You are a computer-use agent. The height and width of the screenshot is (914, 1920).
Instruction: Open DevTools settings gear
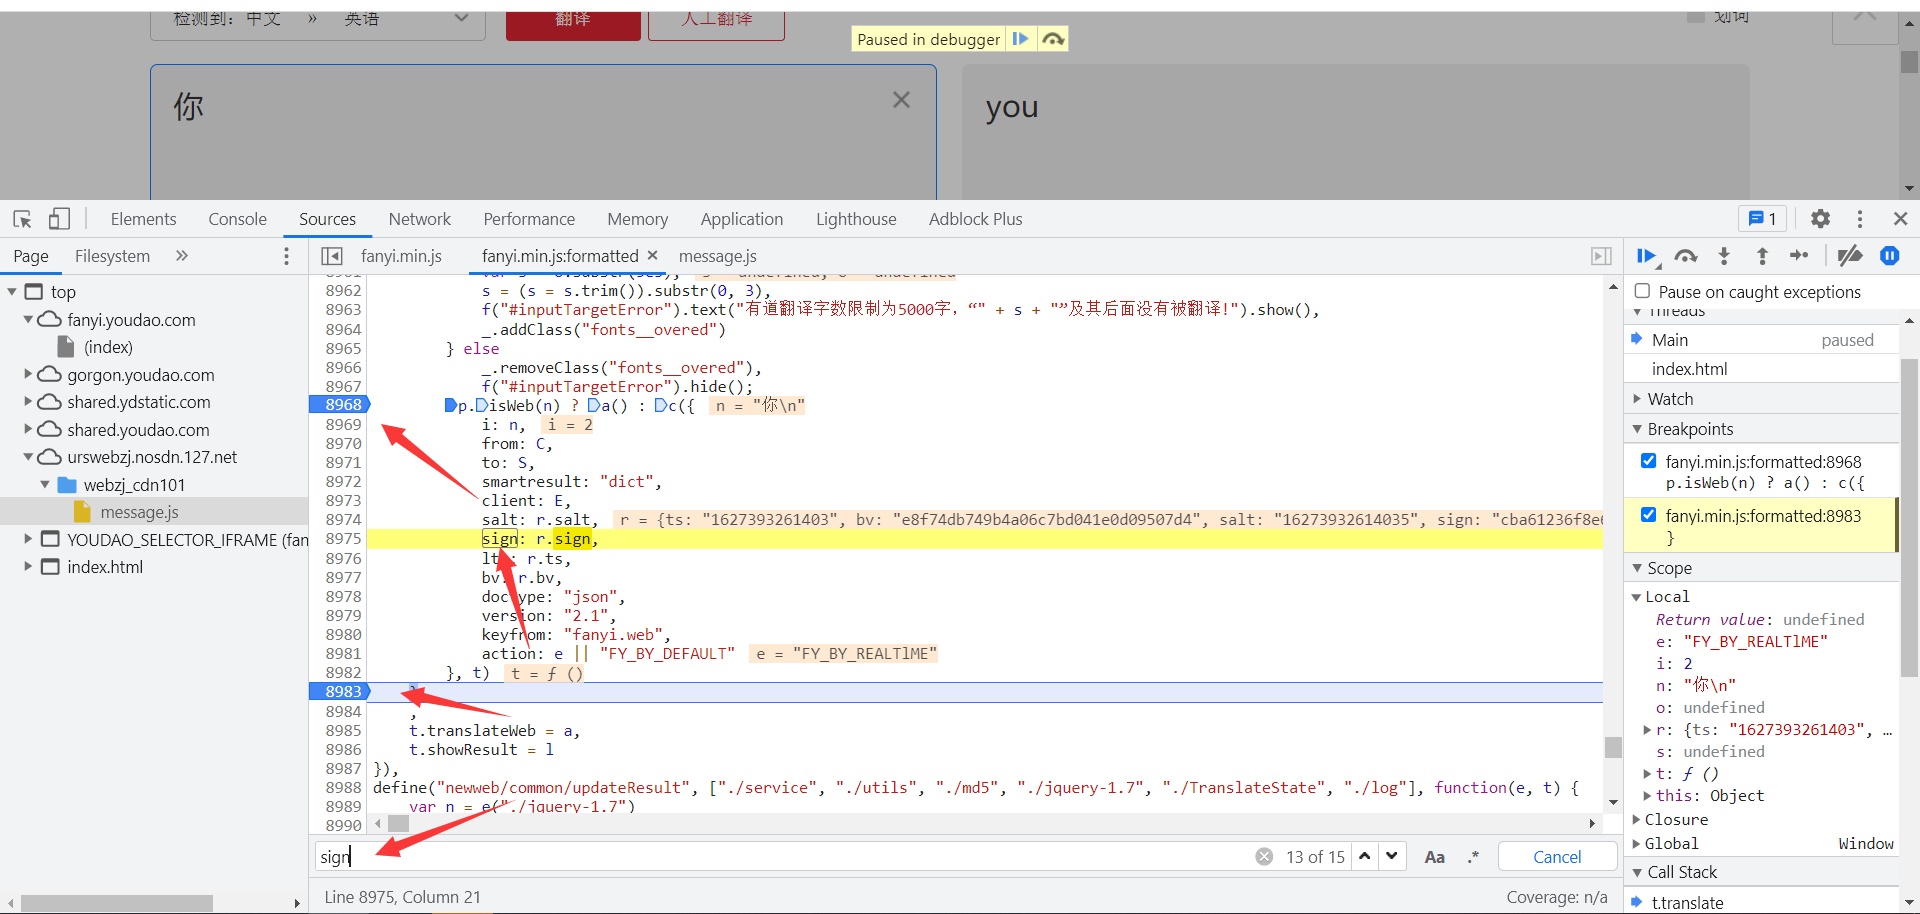pyautogui.click(x=1821, y=219)
